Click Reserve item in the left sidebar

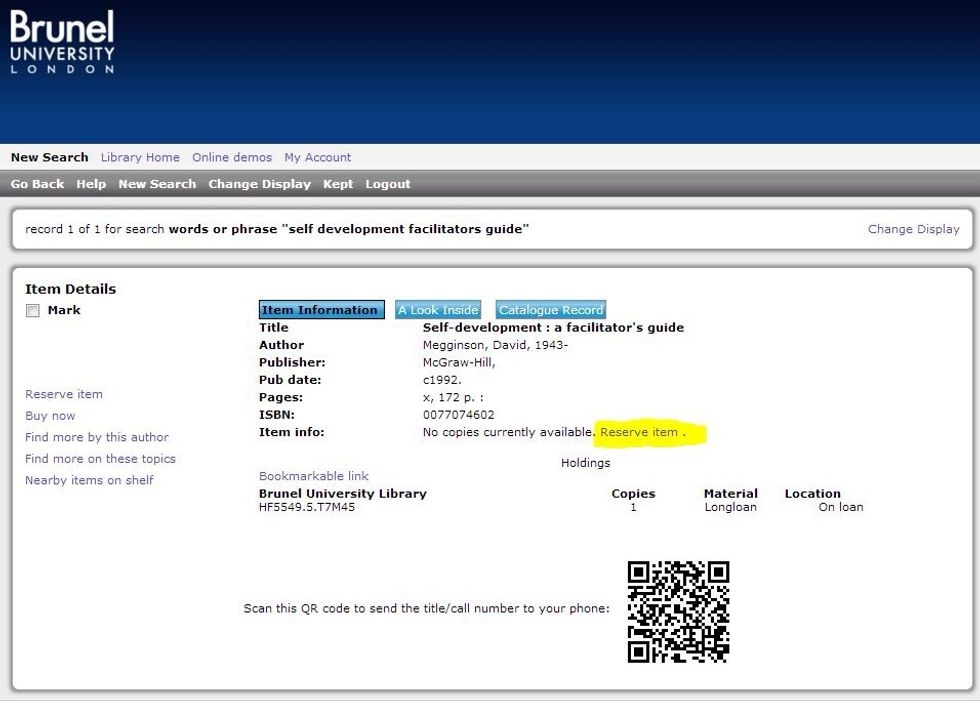[64, 394]
